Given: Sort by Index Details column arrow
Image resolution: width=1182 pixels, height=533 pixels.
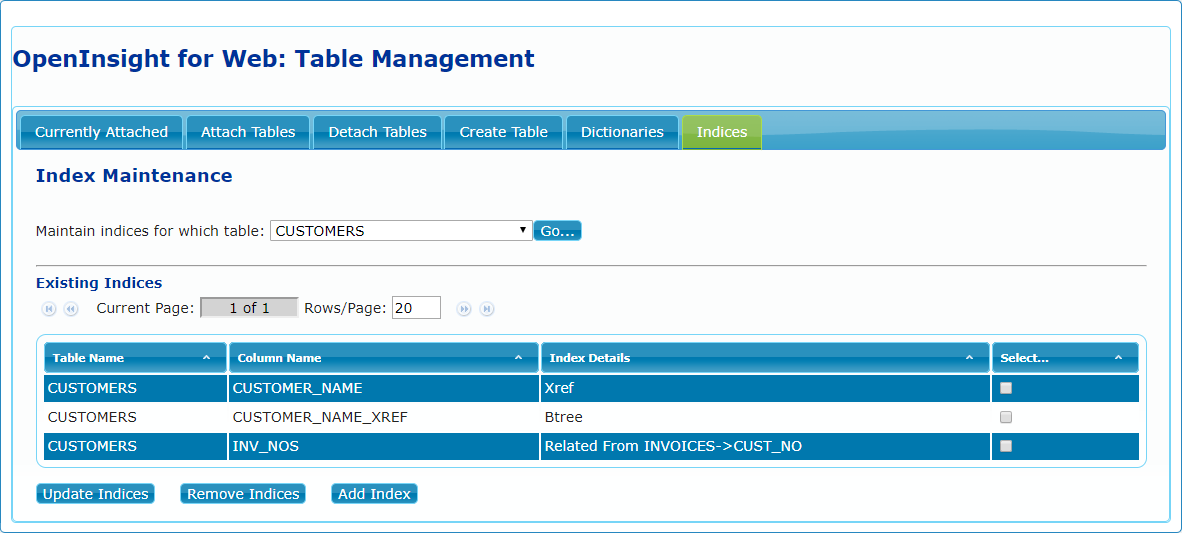Looking at the screenshot, I should pyautogui.click(x=969, y=358).
